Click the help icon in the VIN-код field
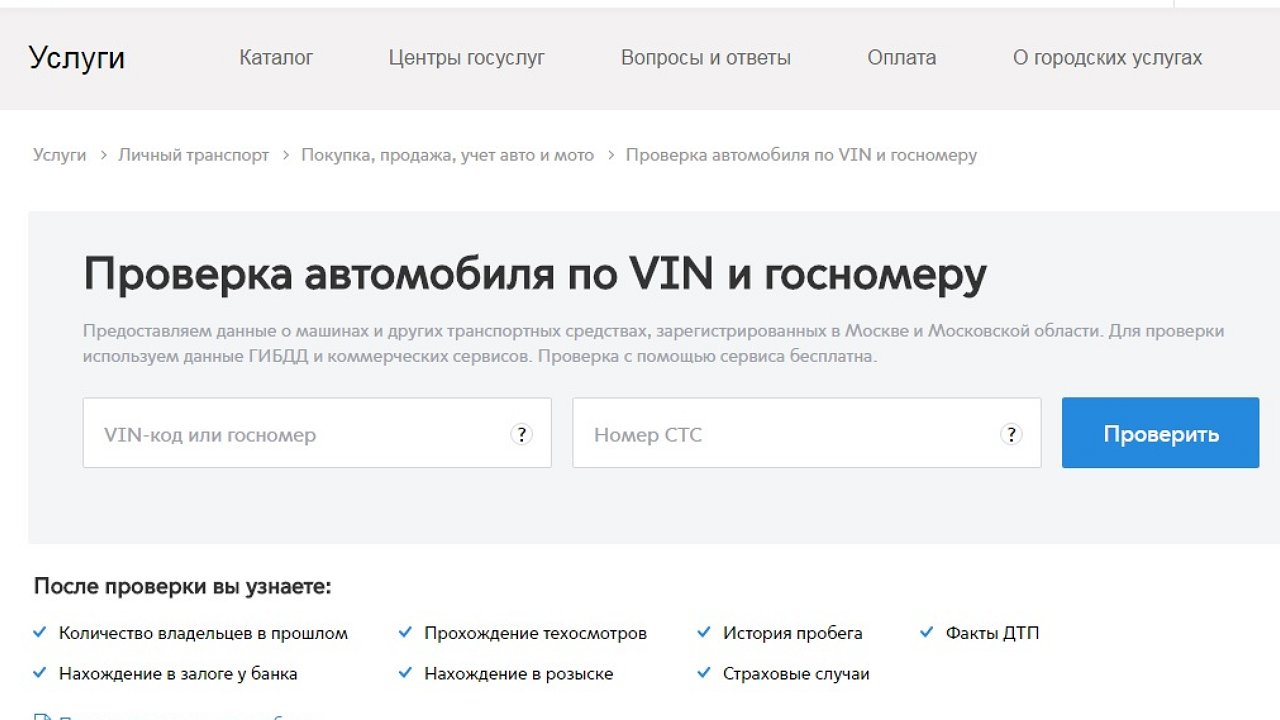This screenshot has width=1280, height=720. (521, 434)
